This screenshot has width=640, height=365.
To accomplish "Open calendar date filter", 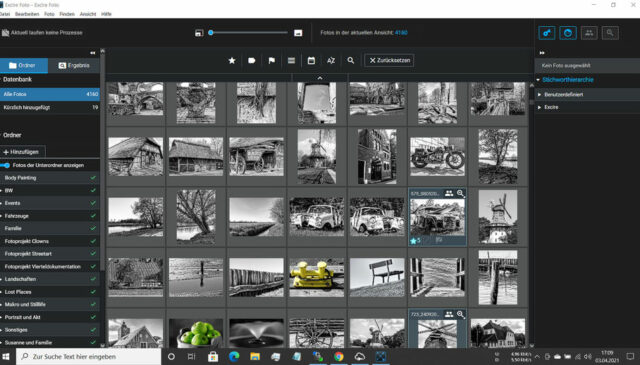I will 311,60.
